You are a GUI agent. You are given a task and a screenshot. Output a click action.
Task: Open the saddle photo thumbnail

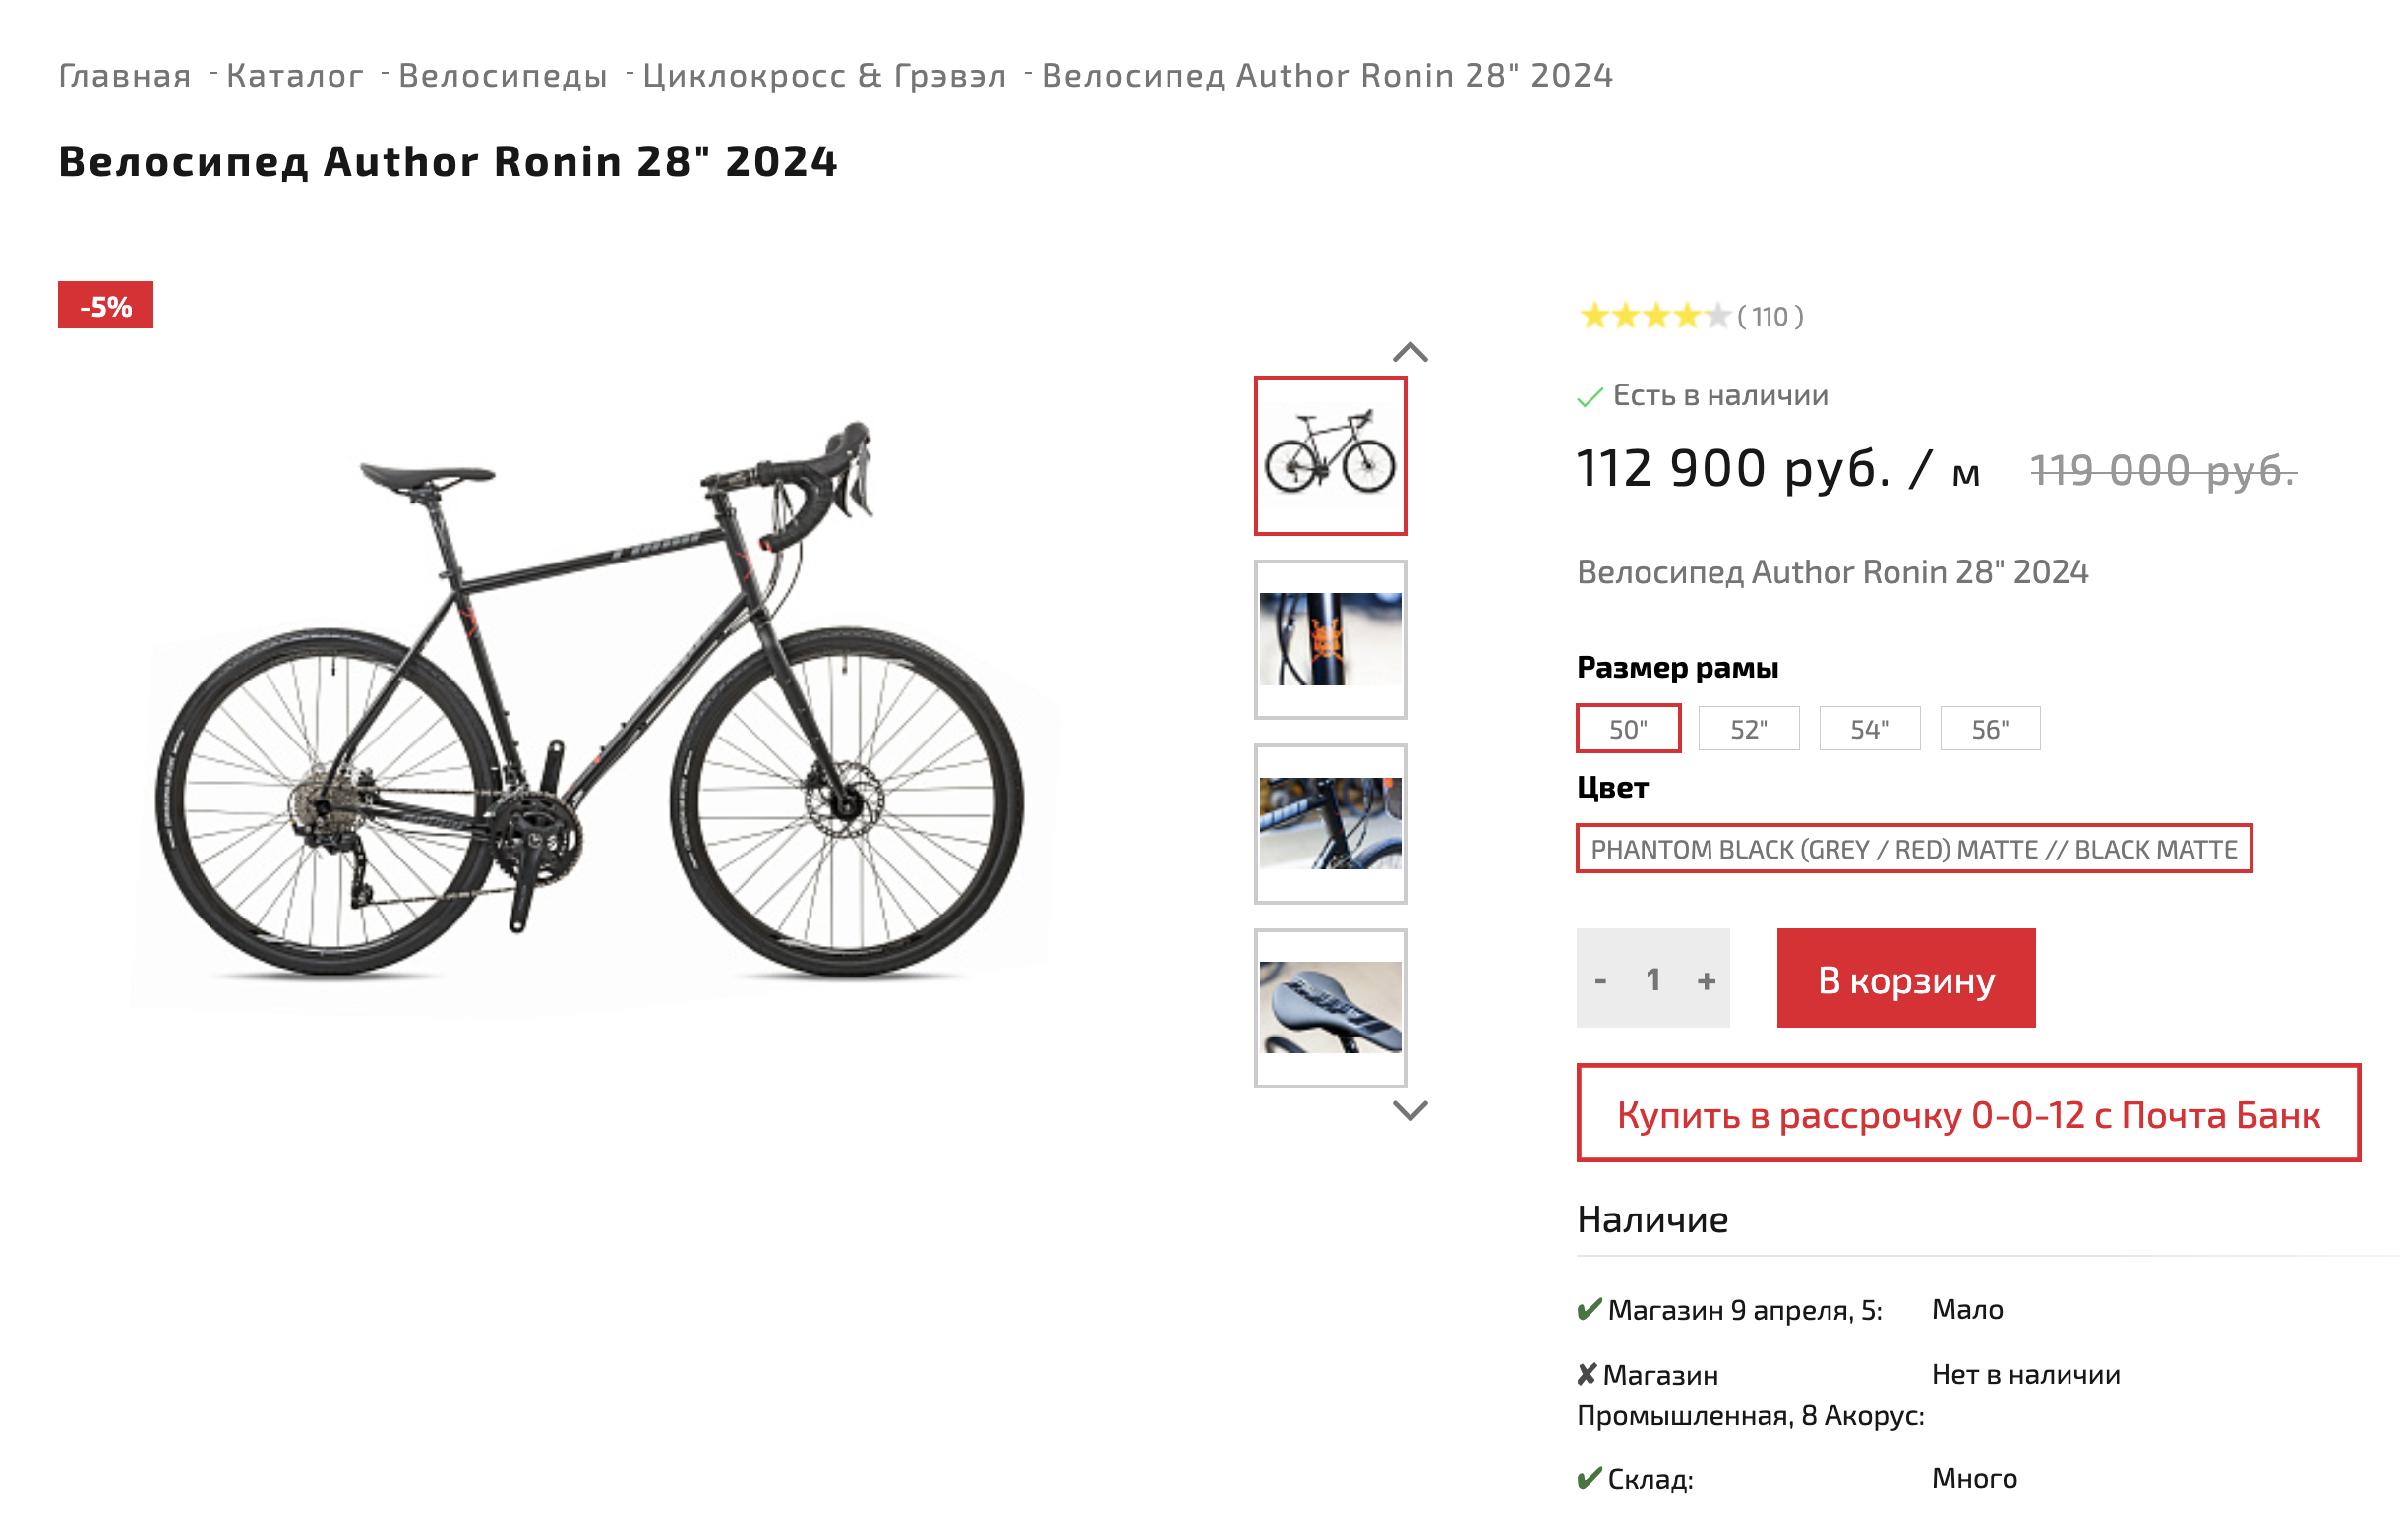[x=1330, y=1007]
